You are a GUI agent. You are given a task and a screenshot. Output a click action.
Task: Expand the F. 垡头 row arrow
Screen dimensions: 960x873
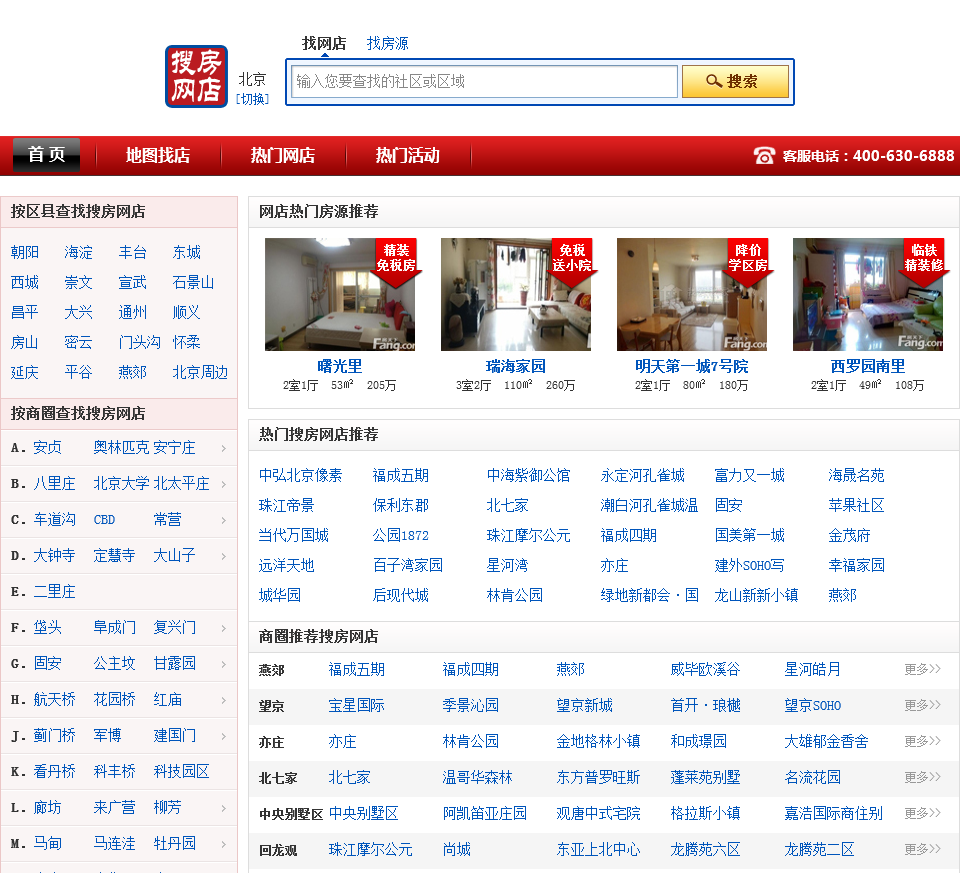[x=224, y=628]
